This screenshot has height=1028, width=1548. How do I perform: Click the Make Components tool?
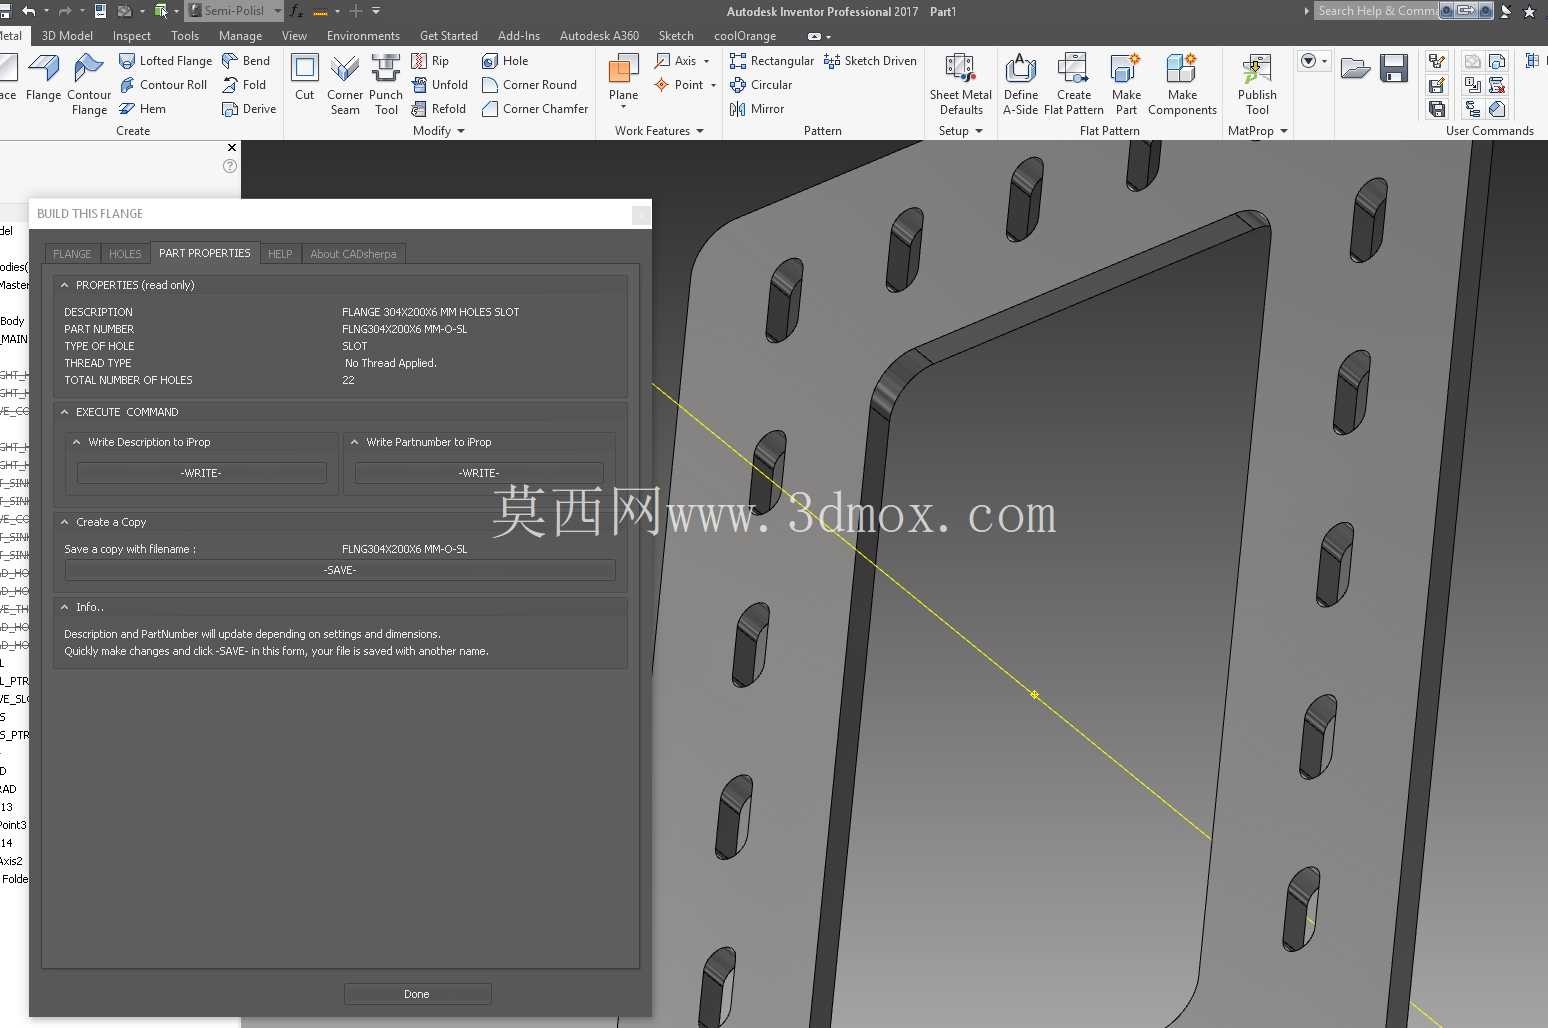1182,84
